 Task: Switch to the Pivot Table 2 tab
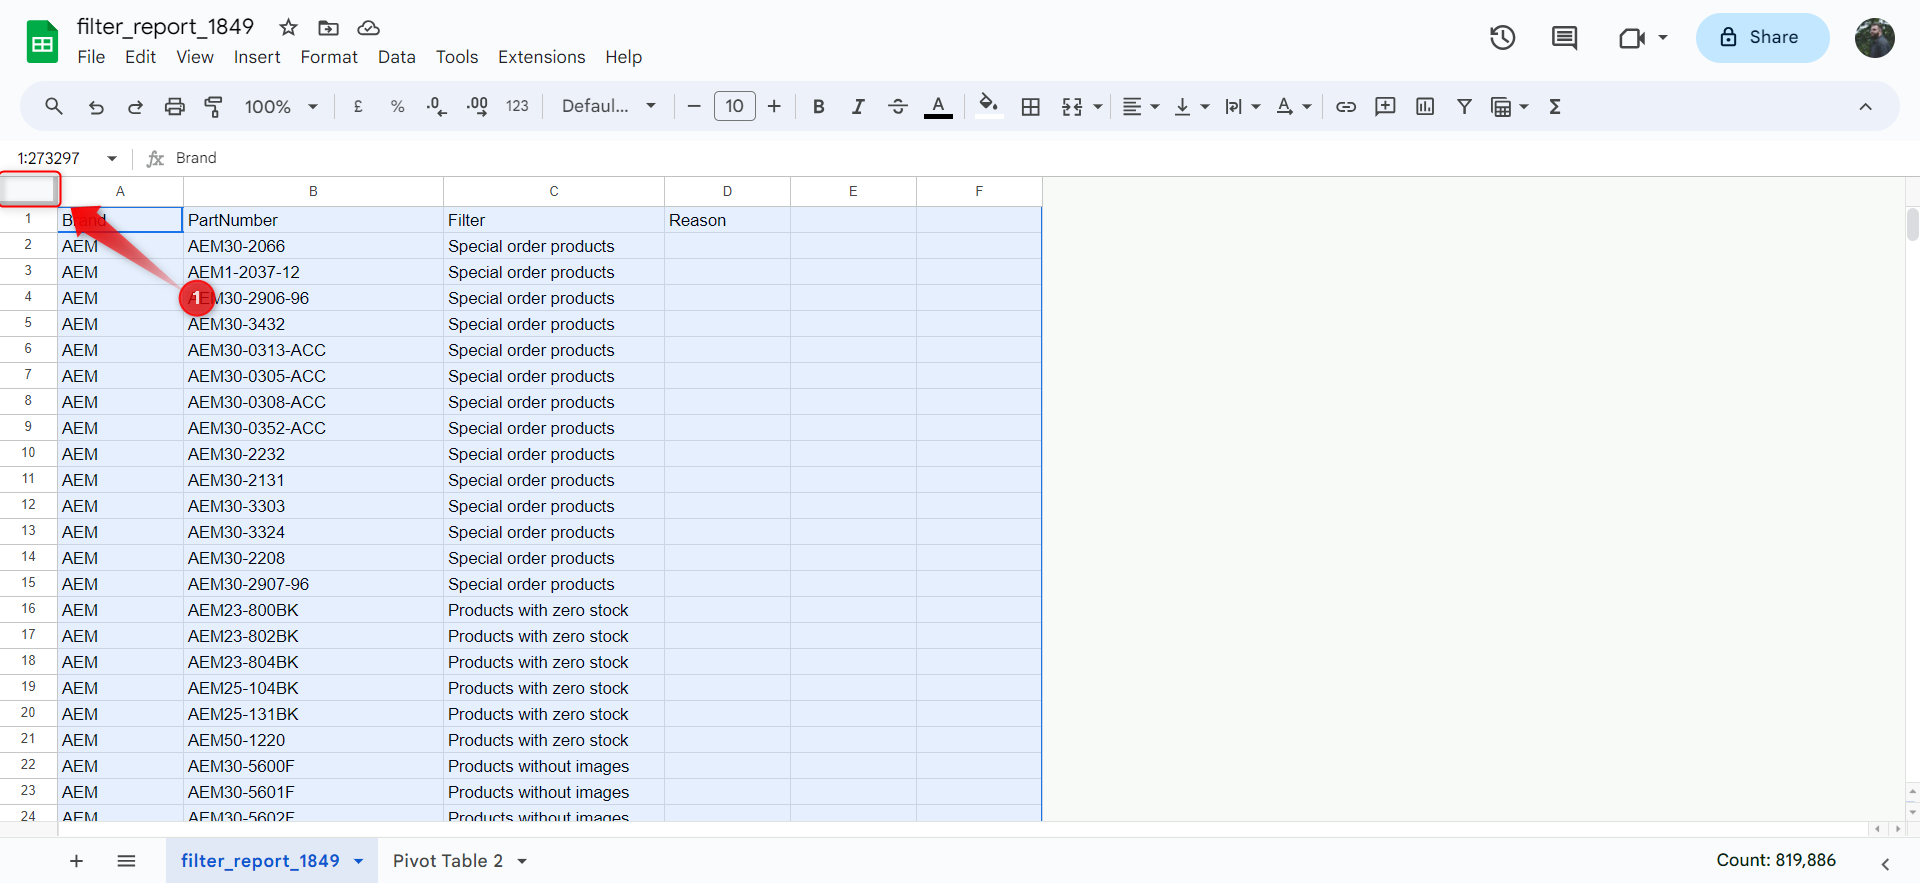pyautogui.click(x=447, y=861)
